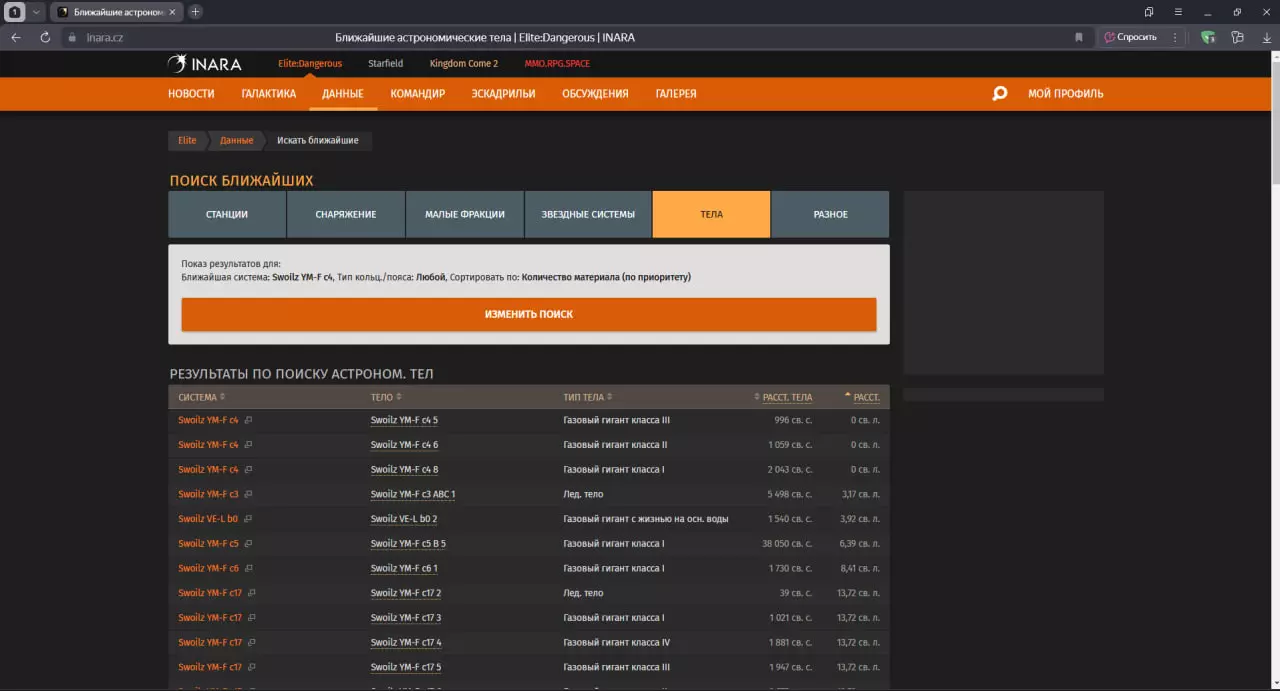Open body Swoilz YM-F c5 B 5
This screenshot has height=691, width=1280.
coord(408,544)
